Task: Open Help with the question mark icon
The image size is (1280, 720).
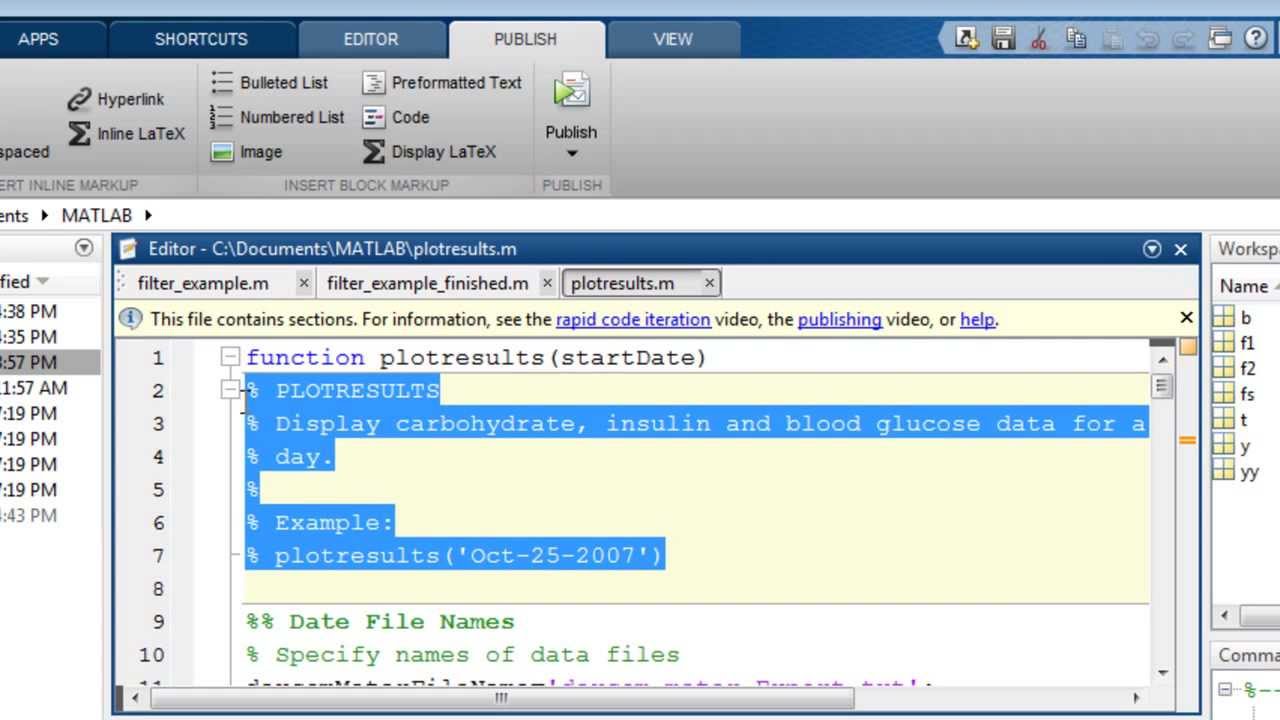Action: point(1256,38)
